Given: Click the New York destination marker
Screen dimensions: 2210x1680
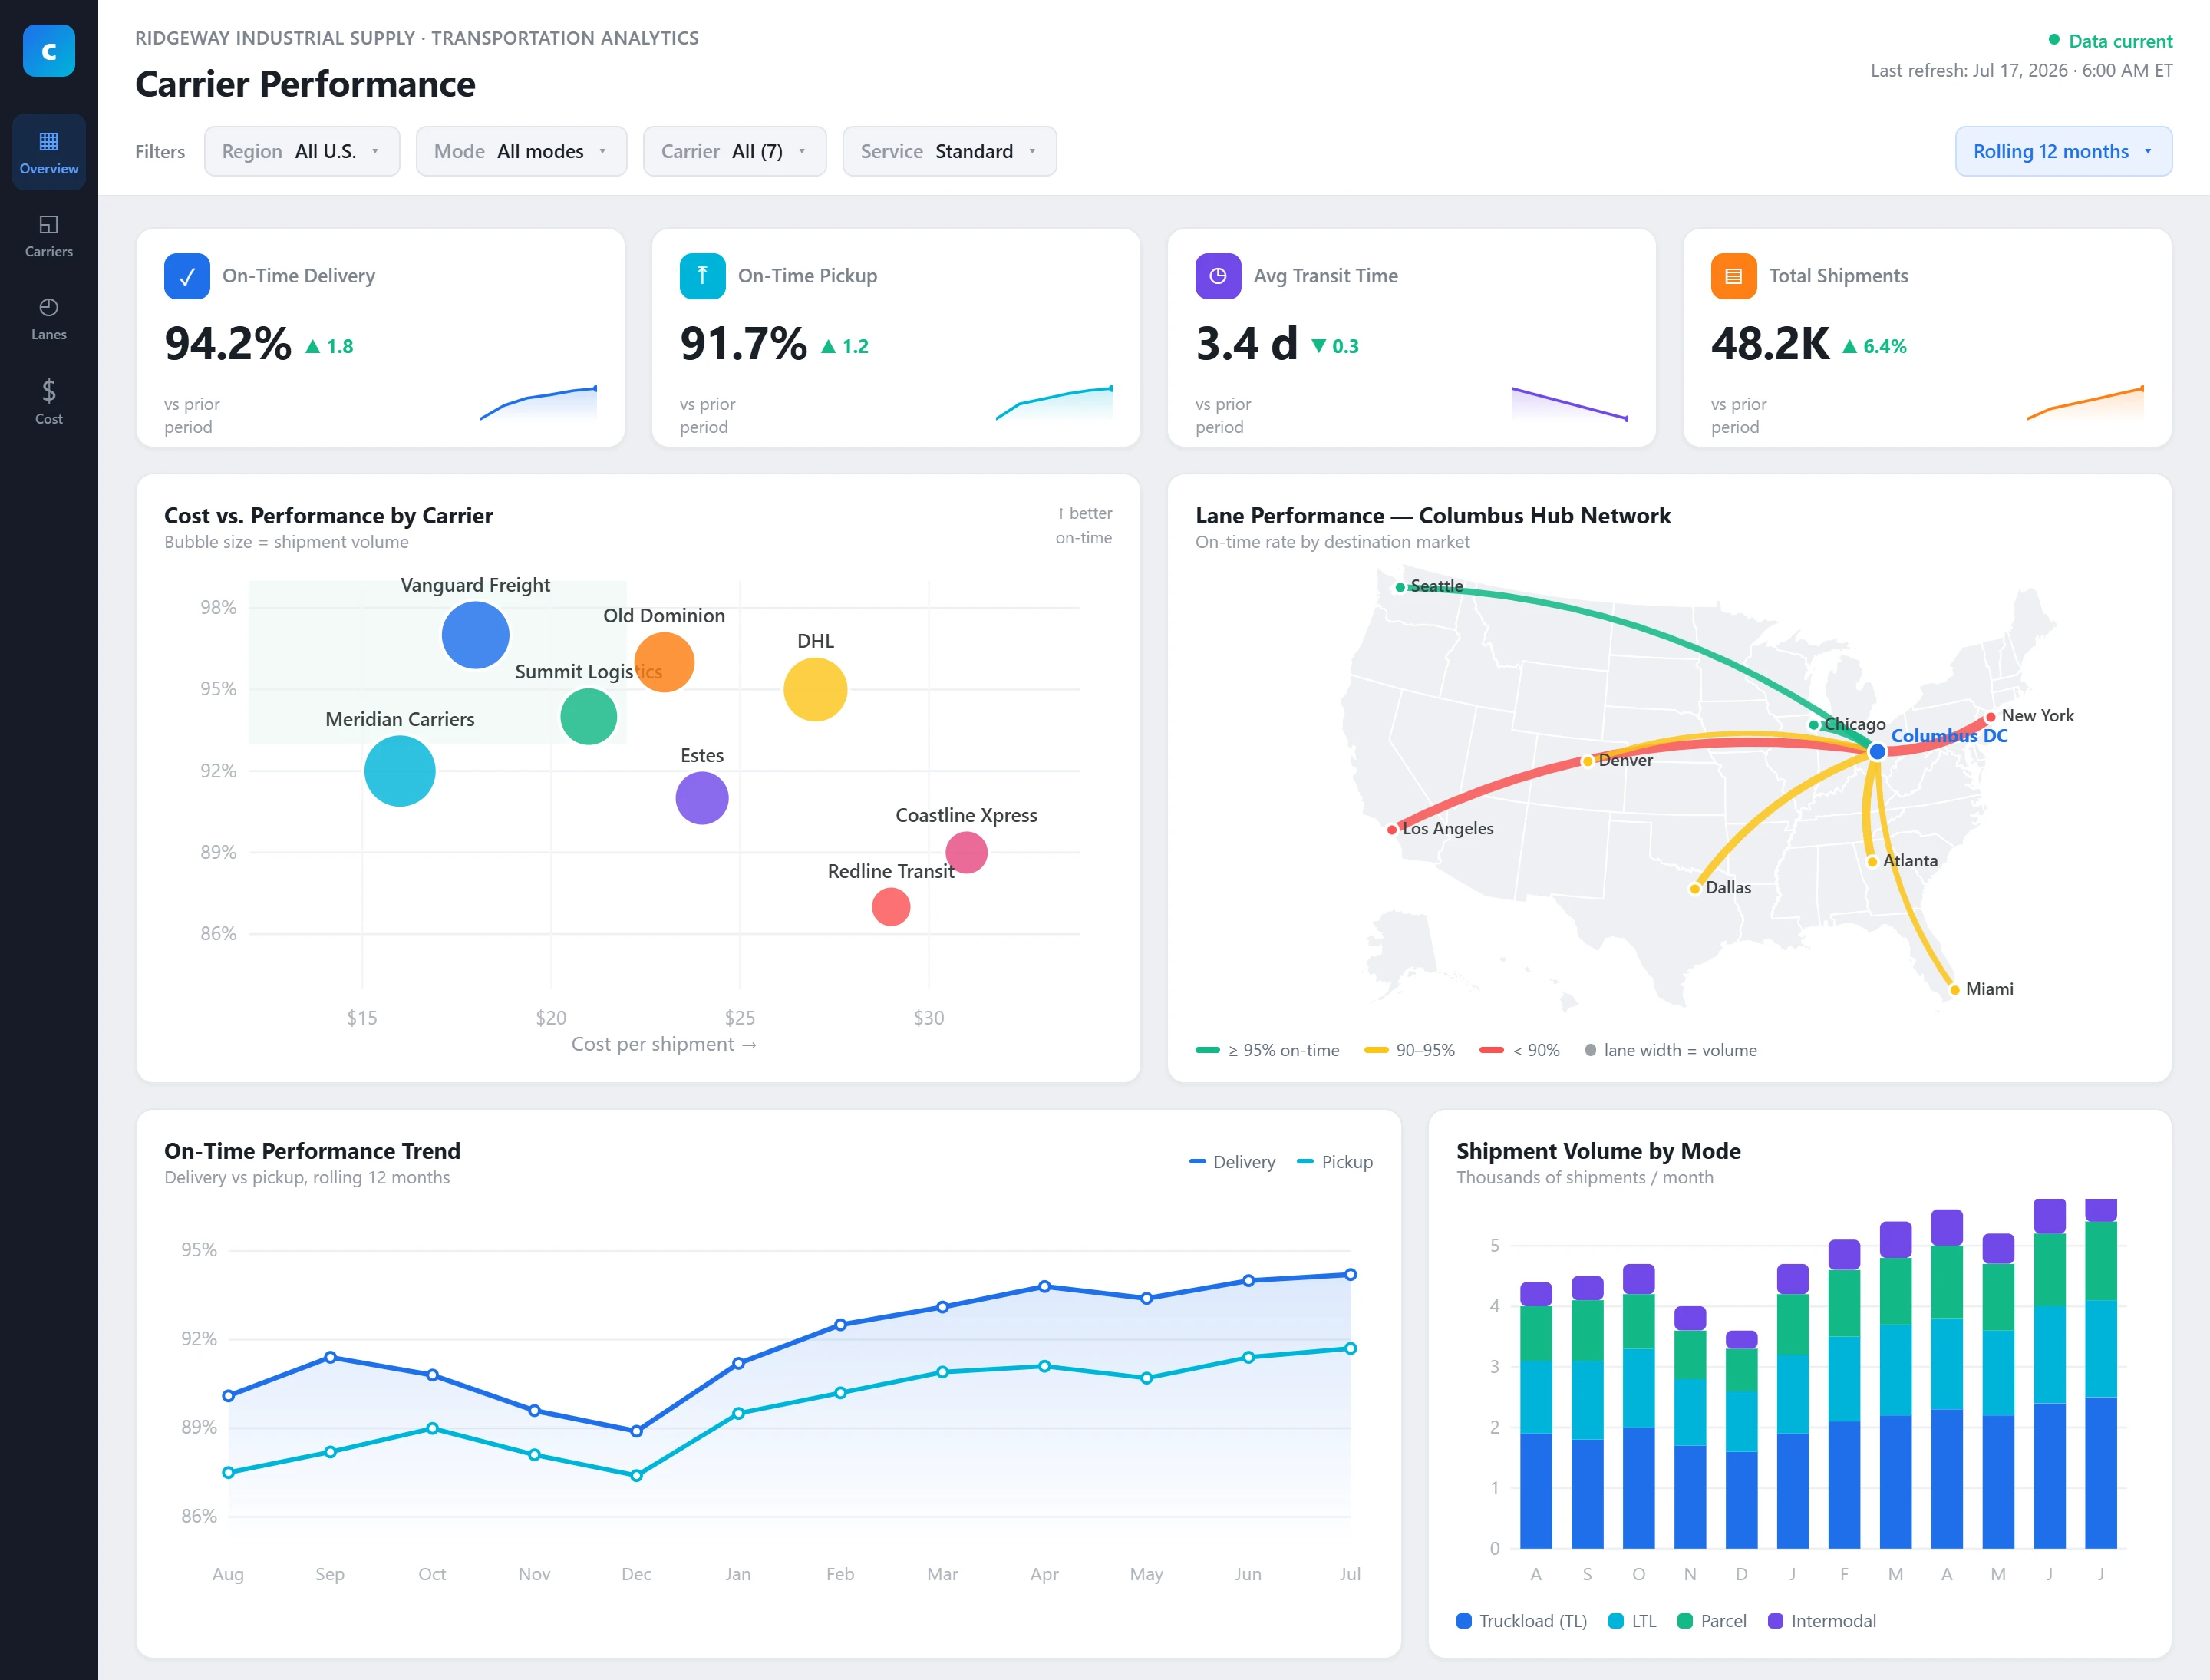Looking at the screenshot, I should click(x=1990, y=717).
